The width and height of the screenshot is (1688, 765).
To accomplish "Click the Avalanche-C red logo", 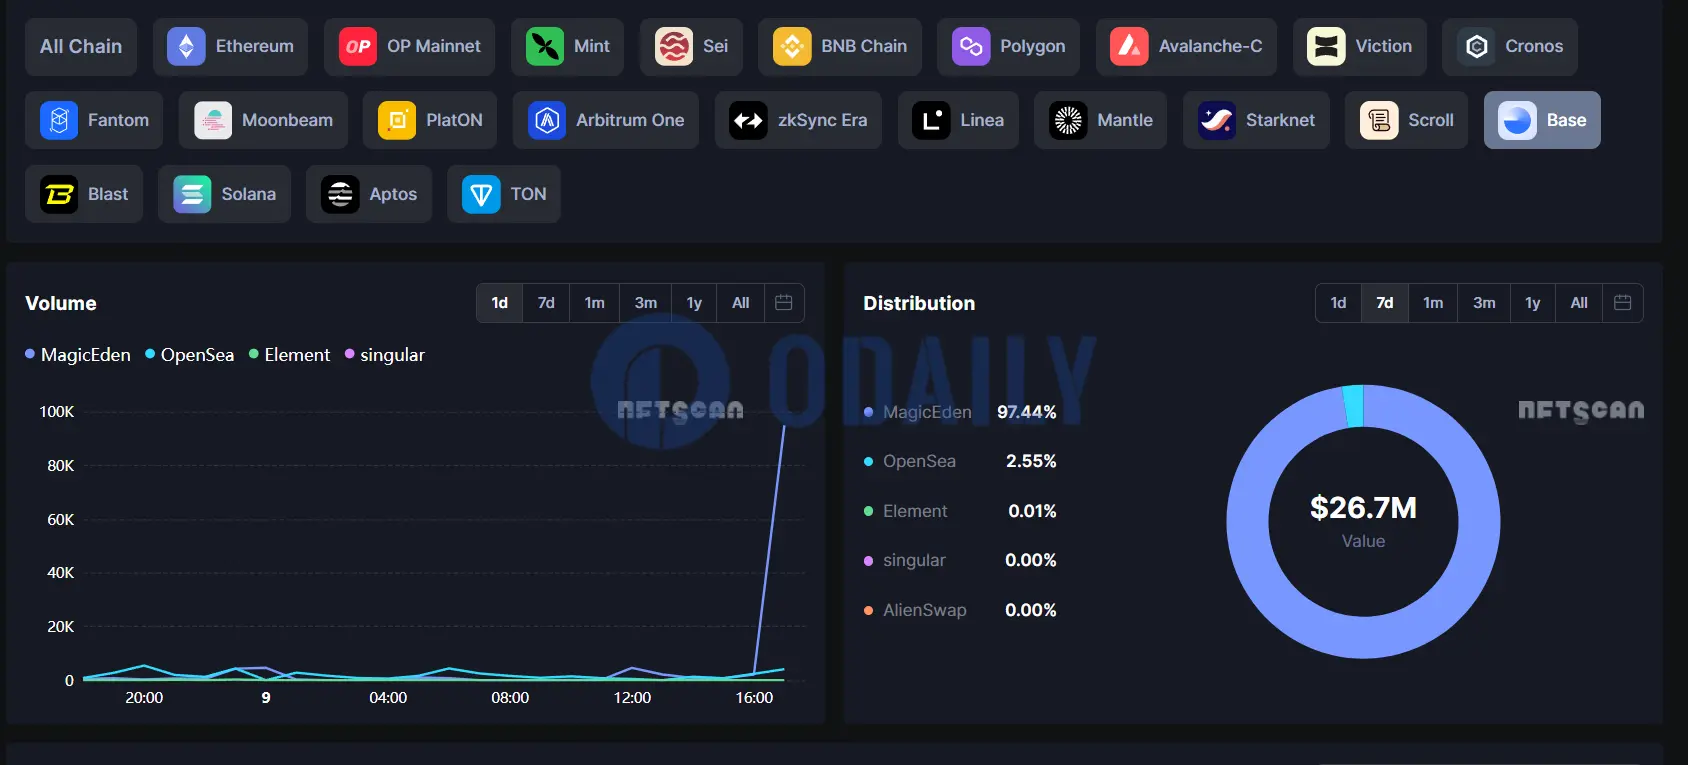I will point(1129,46).
